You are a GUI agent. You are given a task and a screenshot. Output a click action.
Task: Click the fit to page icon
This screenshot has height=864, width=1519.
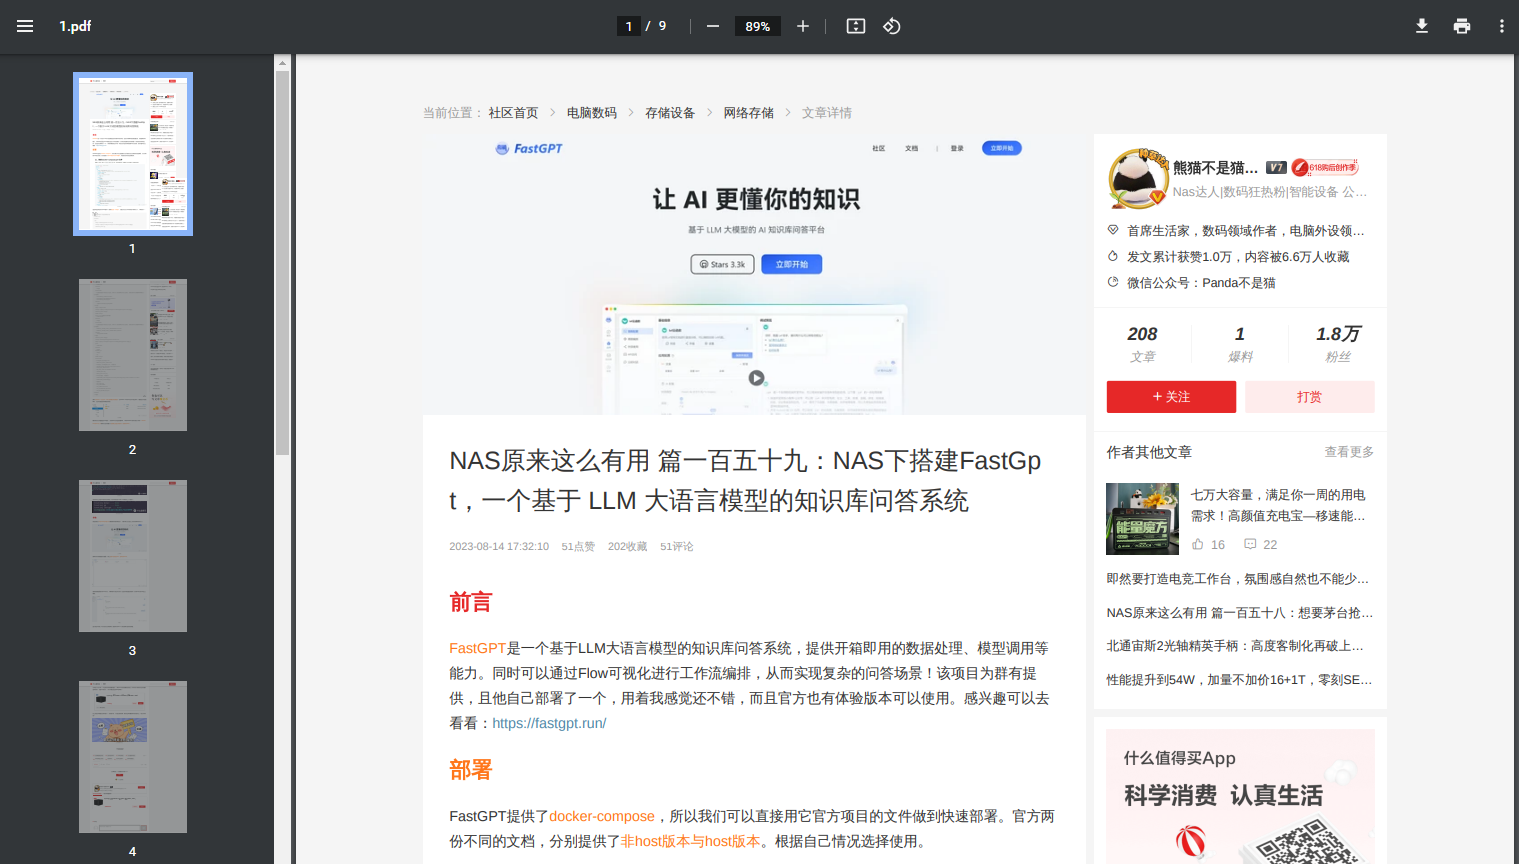click(x=856, y=26)
